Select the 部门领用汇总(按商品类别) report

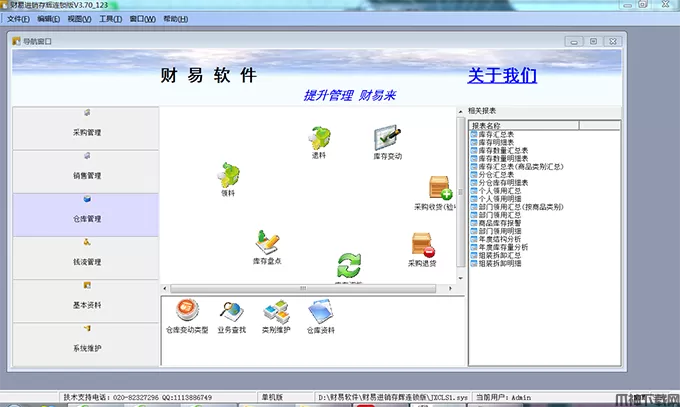pos(517,207)
